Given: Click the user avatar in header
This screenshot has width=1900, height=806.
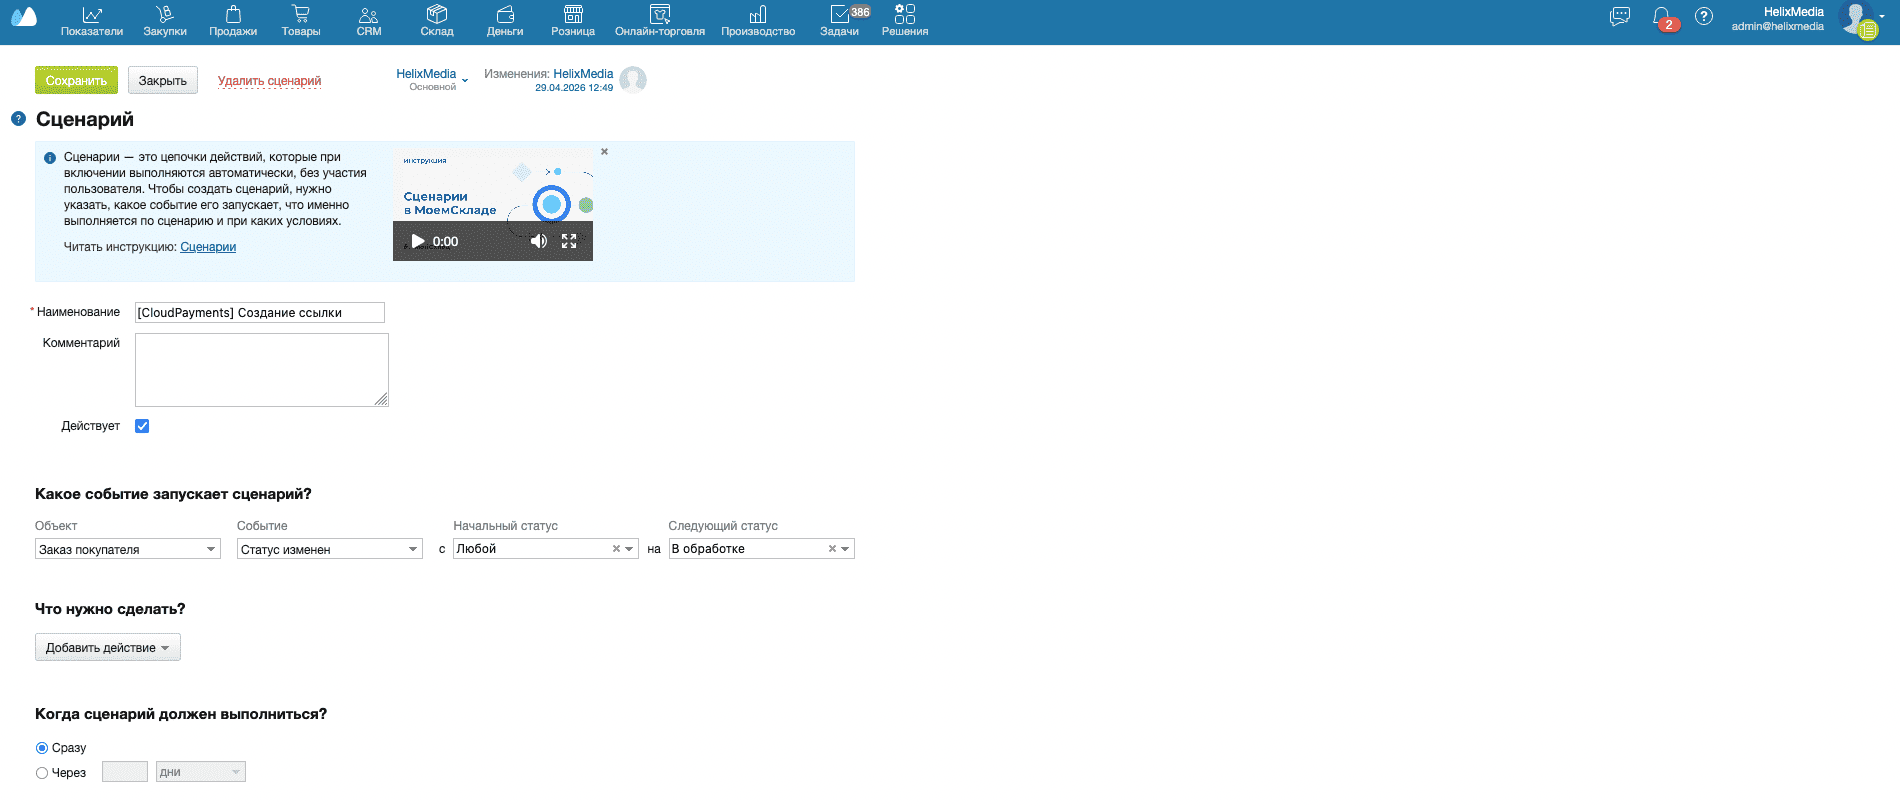Looking at the screenshot, I should pyautogui.click(x=1857, y=19).
